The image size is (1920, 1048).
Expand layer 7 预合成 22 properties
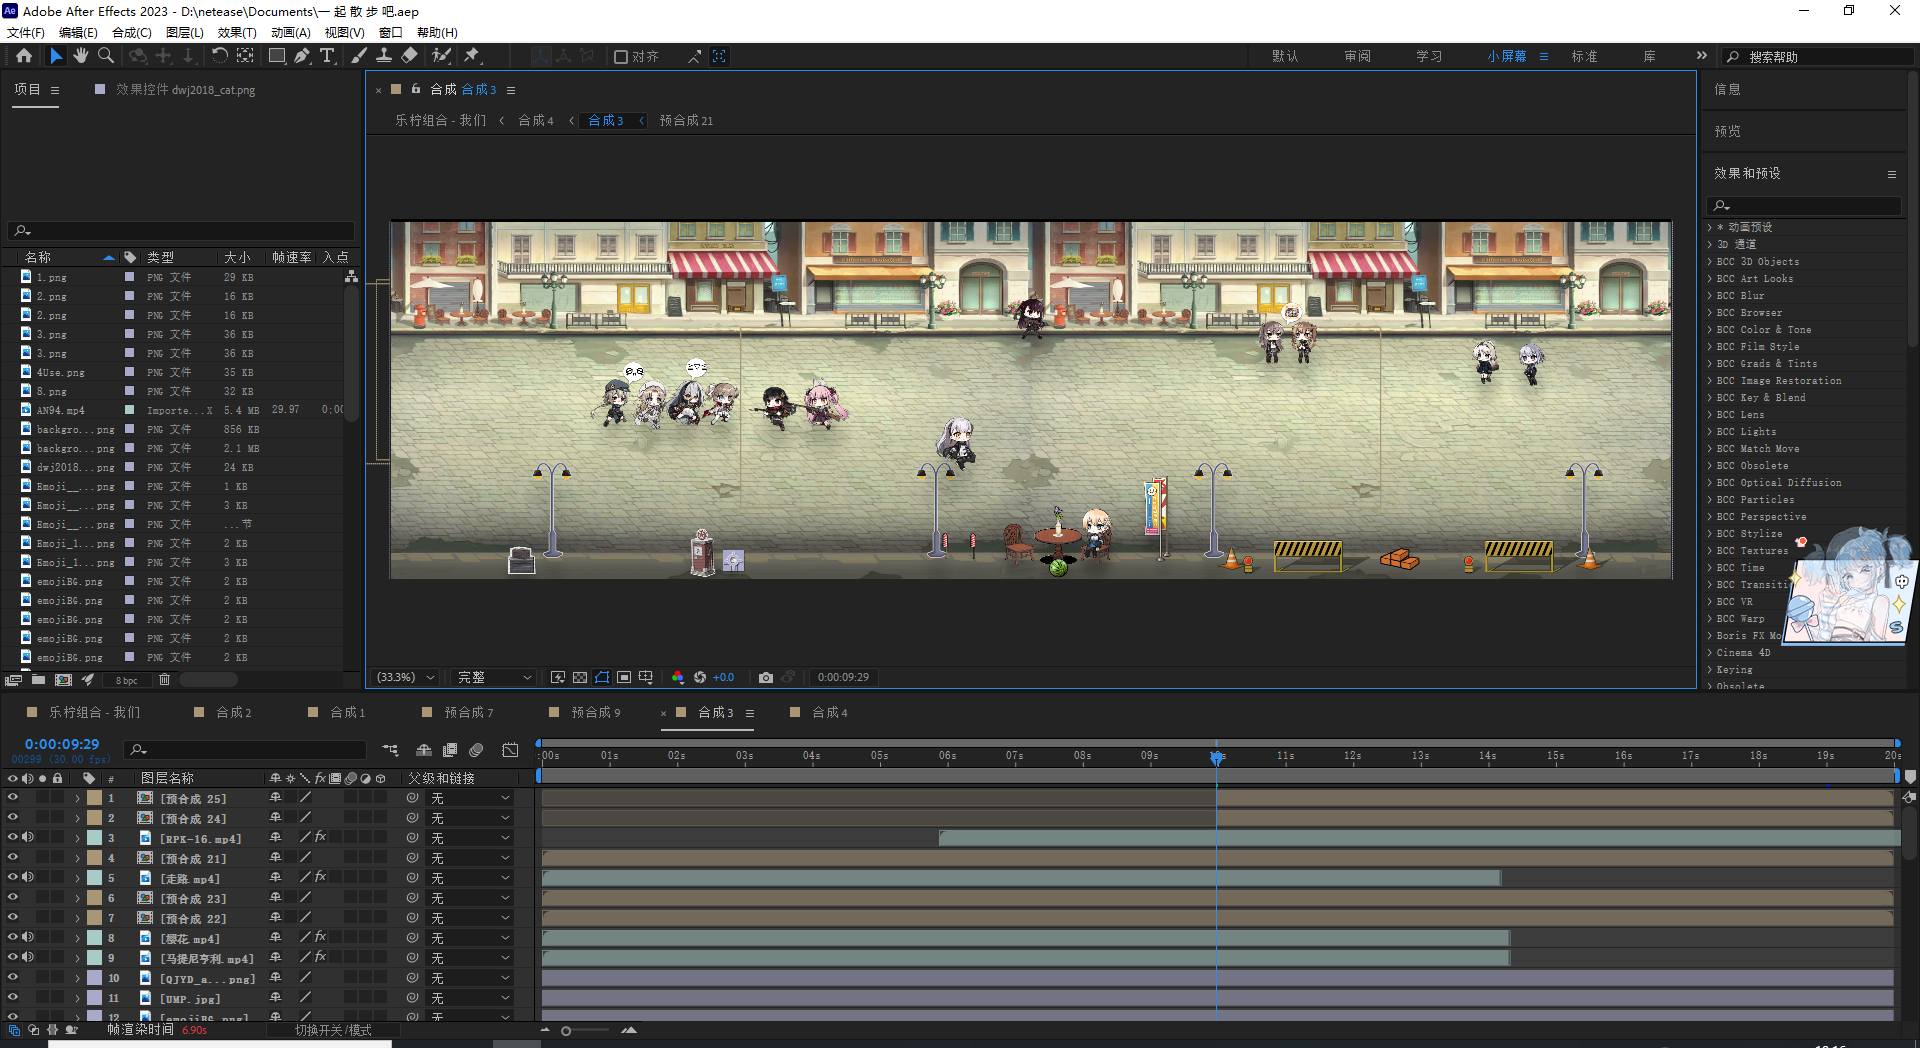(77, 918)
